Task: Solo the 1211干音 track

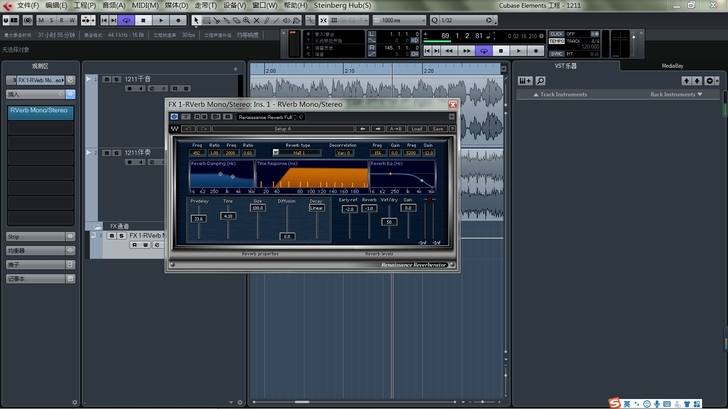Action: tap(117, 79)
